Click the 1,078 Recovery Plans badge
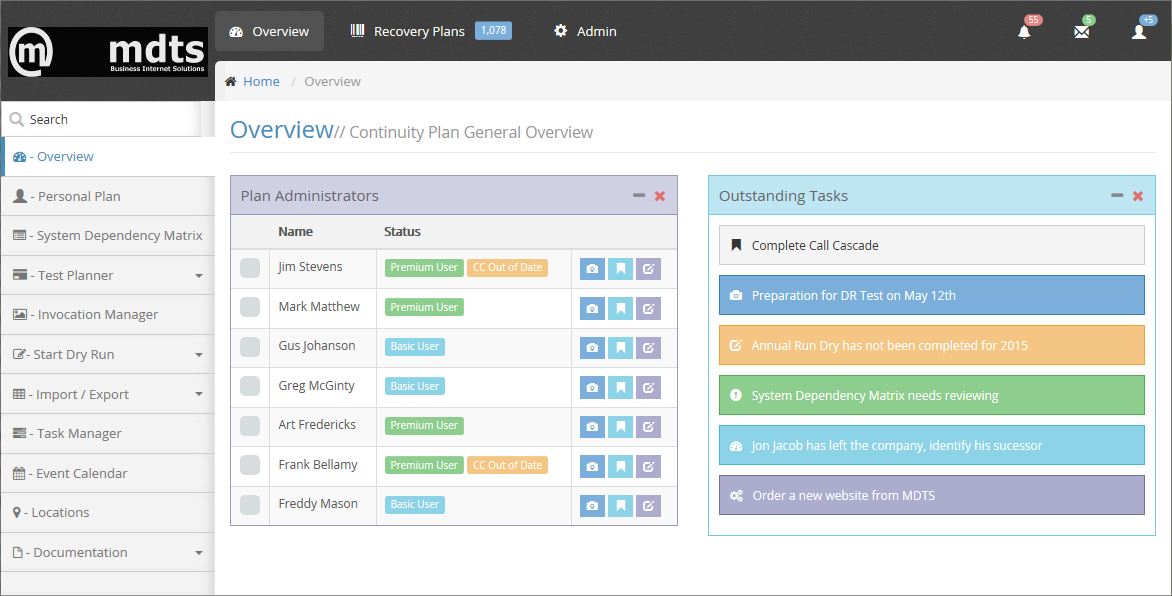 coord(493,31)
